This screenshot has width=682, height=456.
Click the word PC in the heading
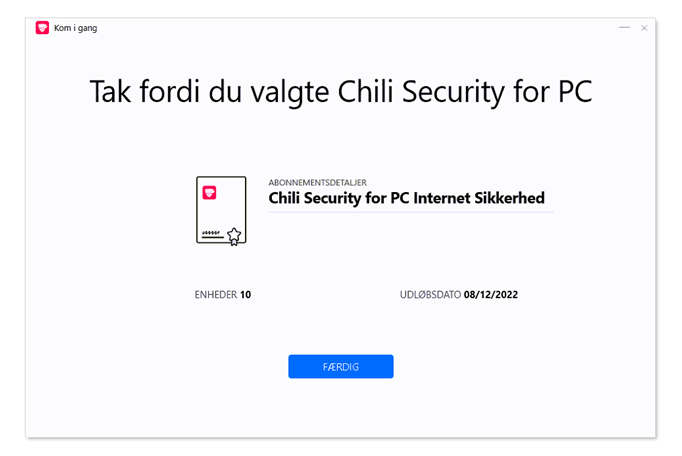[575, 92]
